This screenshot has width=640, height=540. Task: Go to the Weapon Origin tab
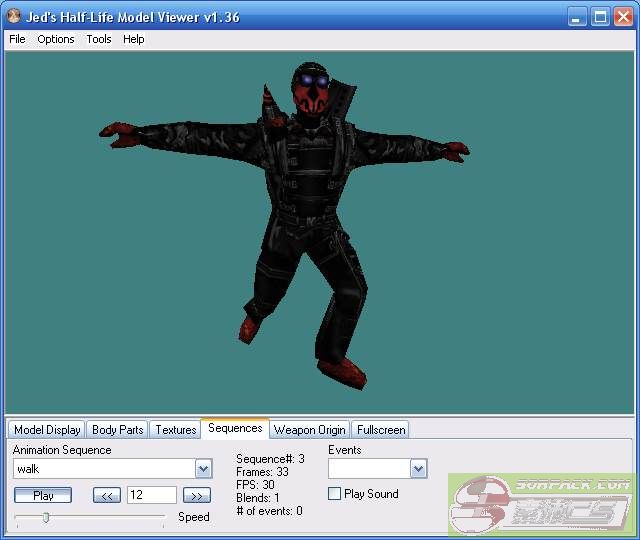[x=310, y=430]
